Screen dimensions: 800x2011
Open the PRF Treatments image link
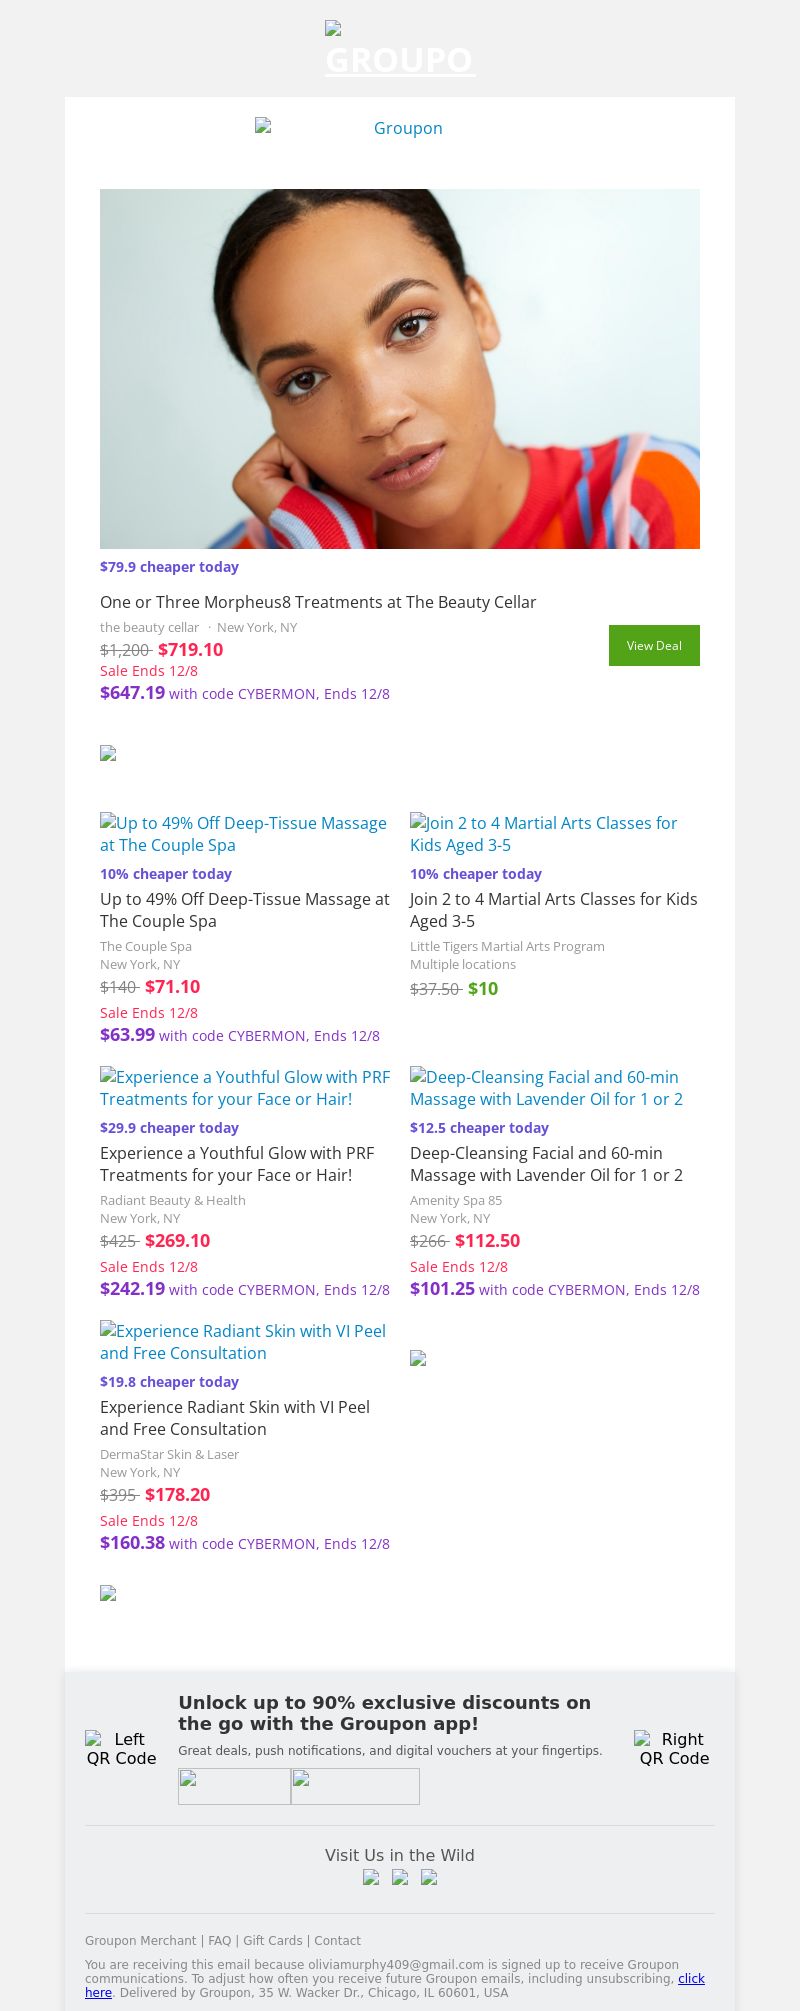tap(245, 1088)
